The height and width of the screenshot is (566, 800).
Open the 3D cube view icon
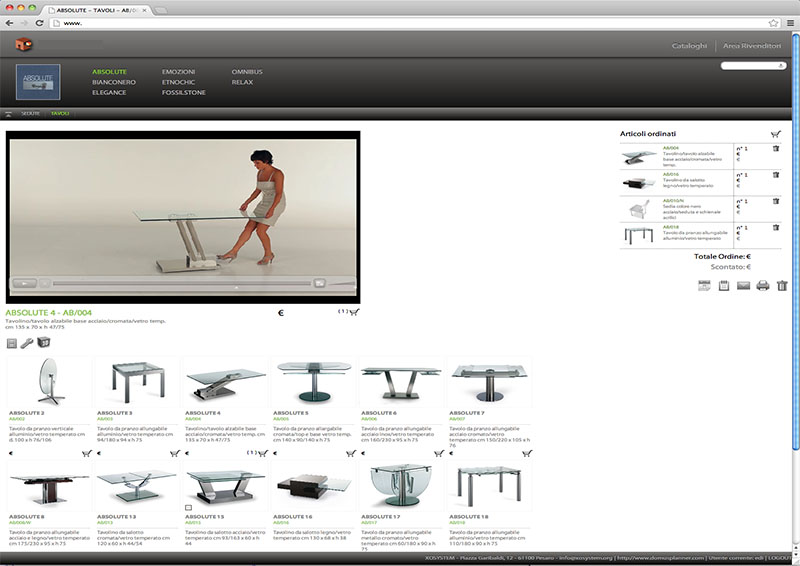(x=43, y=342)
